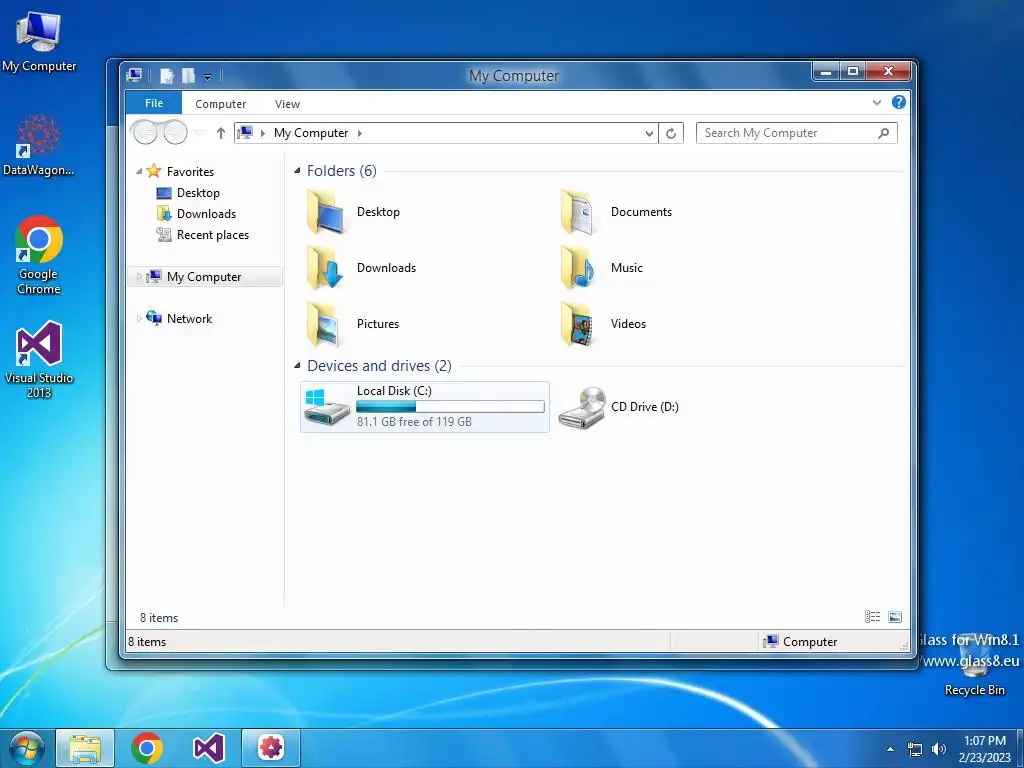Click the search magnifier icon
Image resolution: width=1024 pixels, height=768 pixels.
coord(884,133)
